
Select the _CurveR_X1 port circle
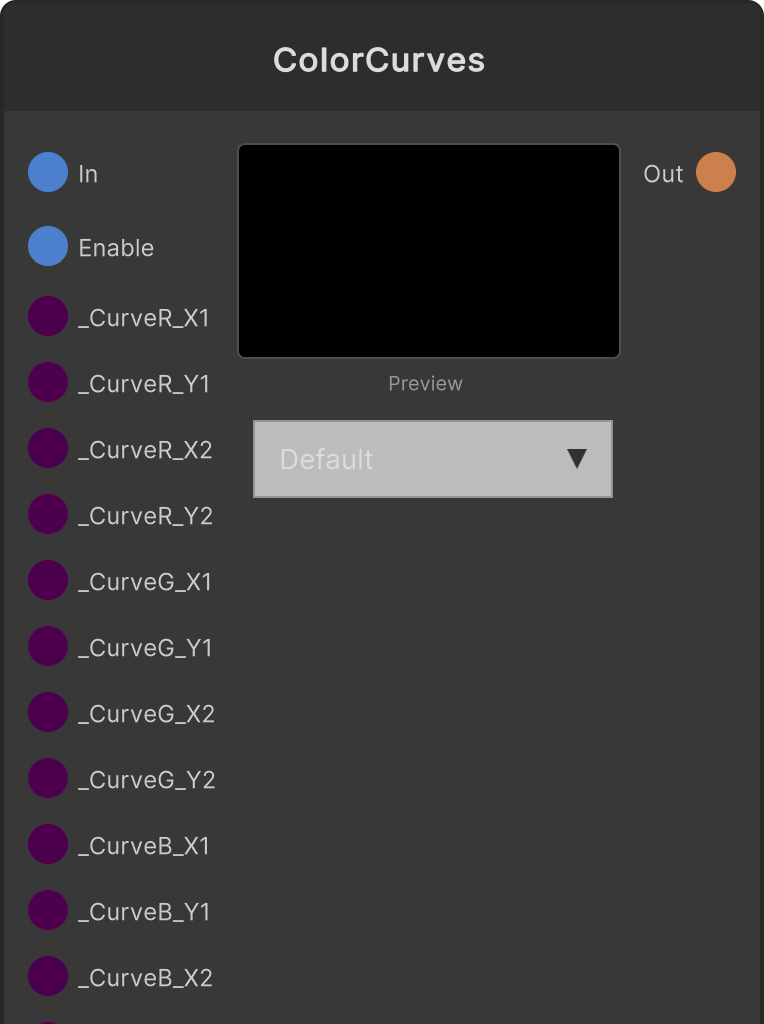click(x=48, y=316)
